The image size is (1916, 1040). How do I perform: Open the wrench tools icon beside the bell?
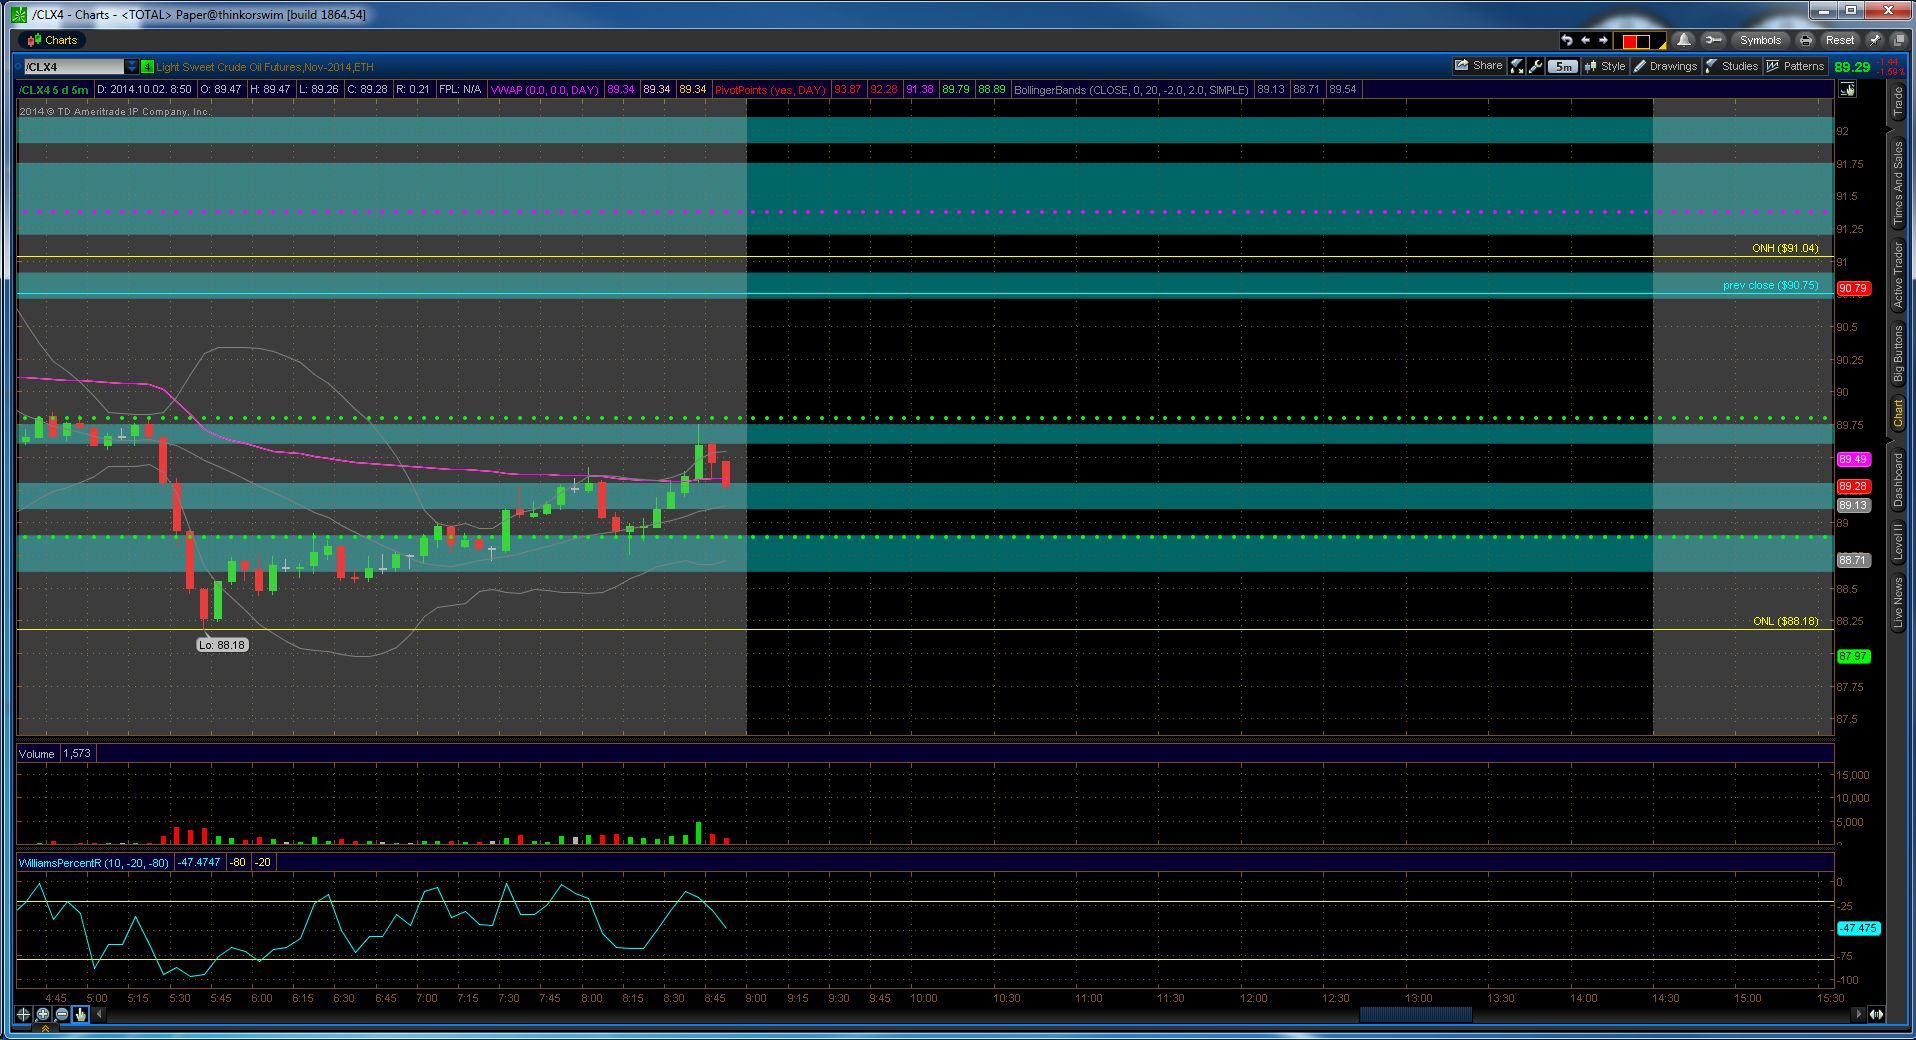point(1713,40)
